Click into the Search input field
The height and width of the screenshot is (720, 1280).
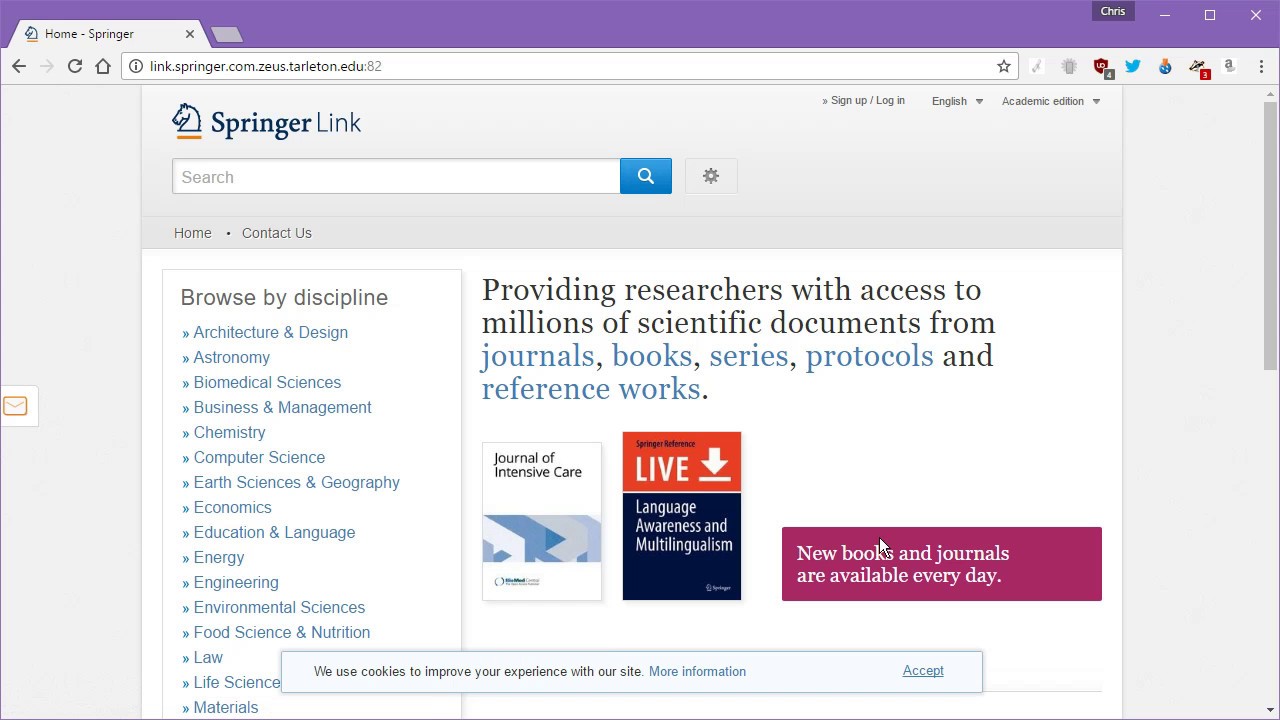[x=396, y=176]
